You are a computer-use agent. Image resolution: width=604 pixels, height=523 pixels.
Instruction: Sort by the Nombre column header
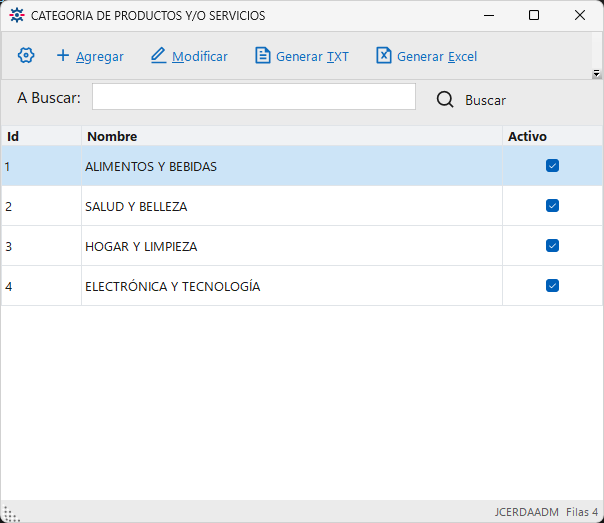292,136
